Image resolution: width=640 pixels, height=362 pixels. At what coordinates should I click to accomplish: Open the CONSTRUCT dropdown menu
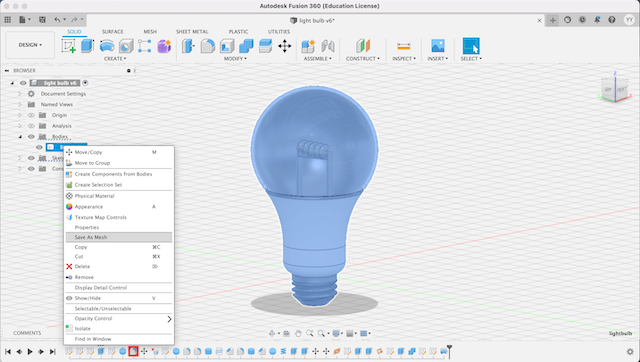[x=363, y=58]
